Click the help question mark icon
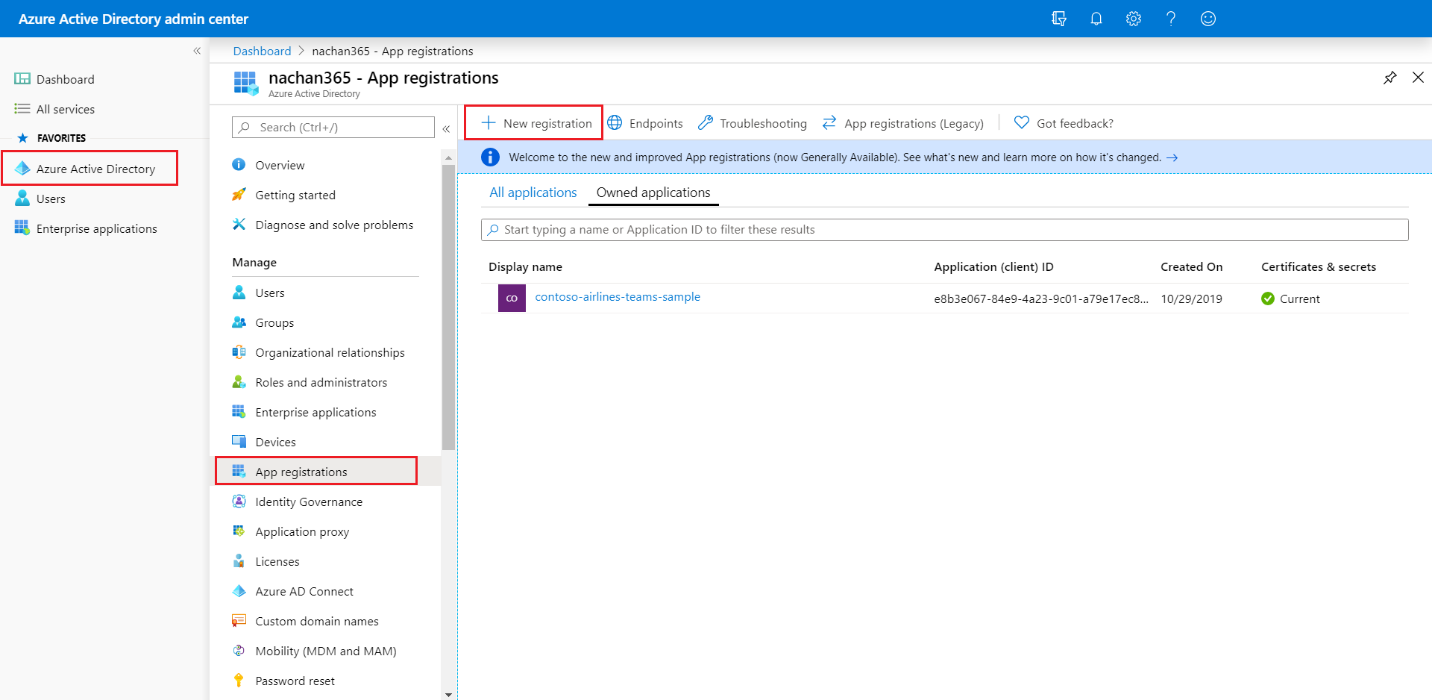This screenshot has width=1432, height=700. pos(1171,19)
